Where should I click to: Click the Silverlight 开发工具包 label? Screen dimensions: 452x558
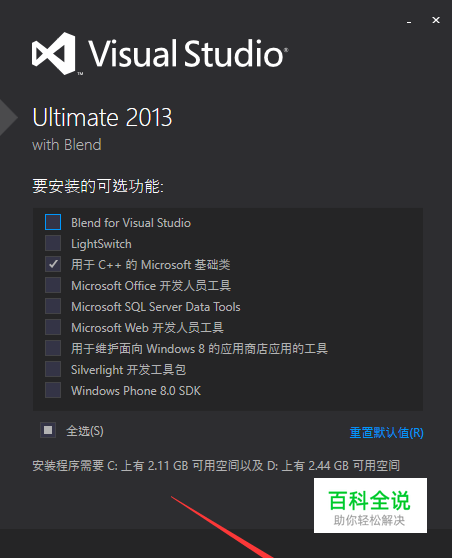click(128, 370)
